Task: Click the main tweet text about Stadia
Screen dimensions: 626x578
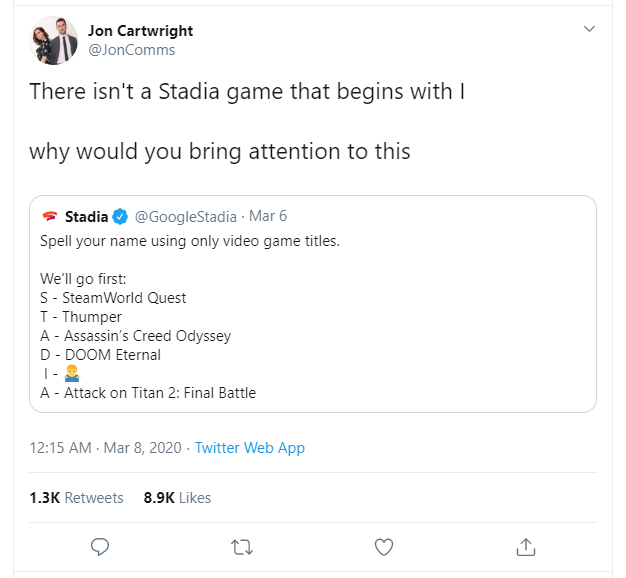Action: [247, 92]
